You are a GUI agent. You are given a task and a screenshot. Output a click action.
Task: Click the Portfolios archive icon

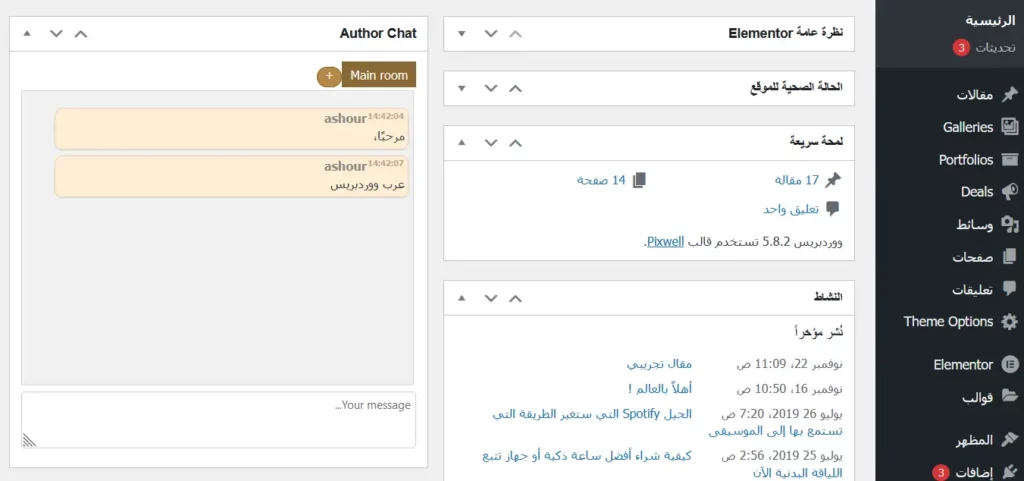click(x=1009, y=160)
